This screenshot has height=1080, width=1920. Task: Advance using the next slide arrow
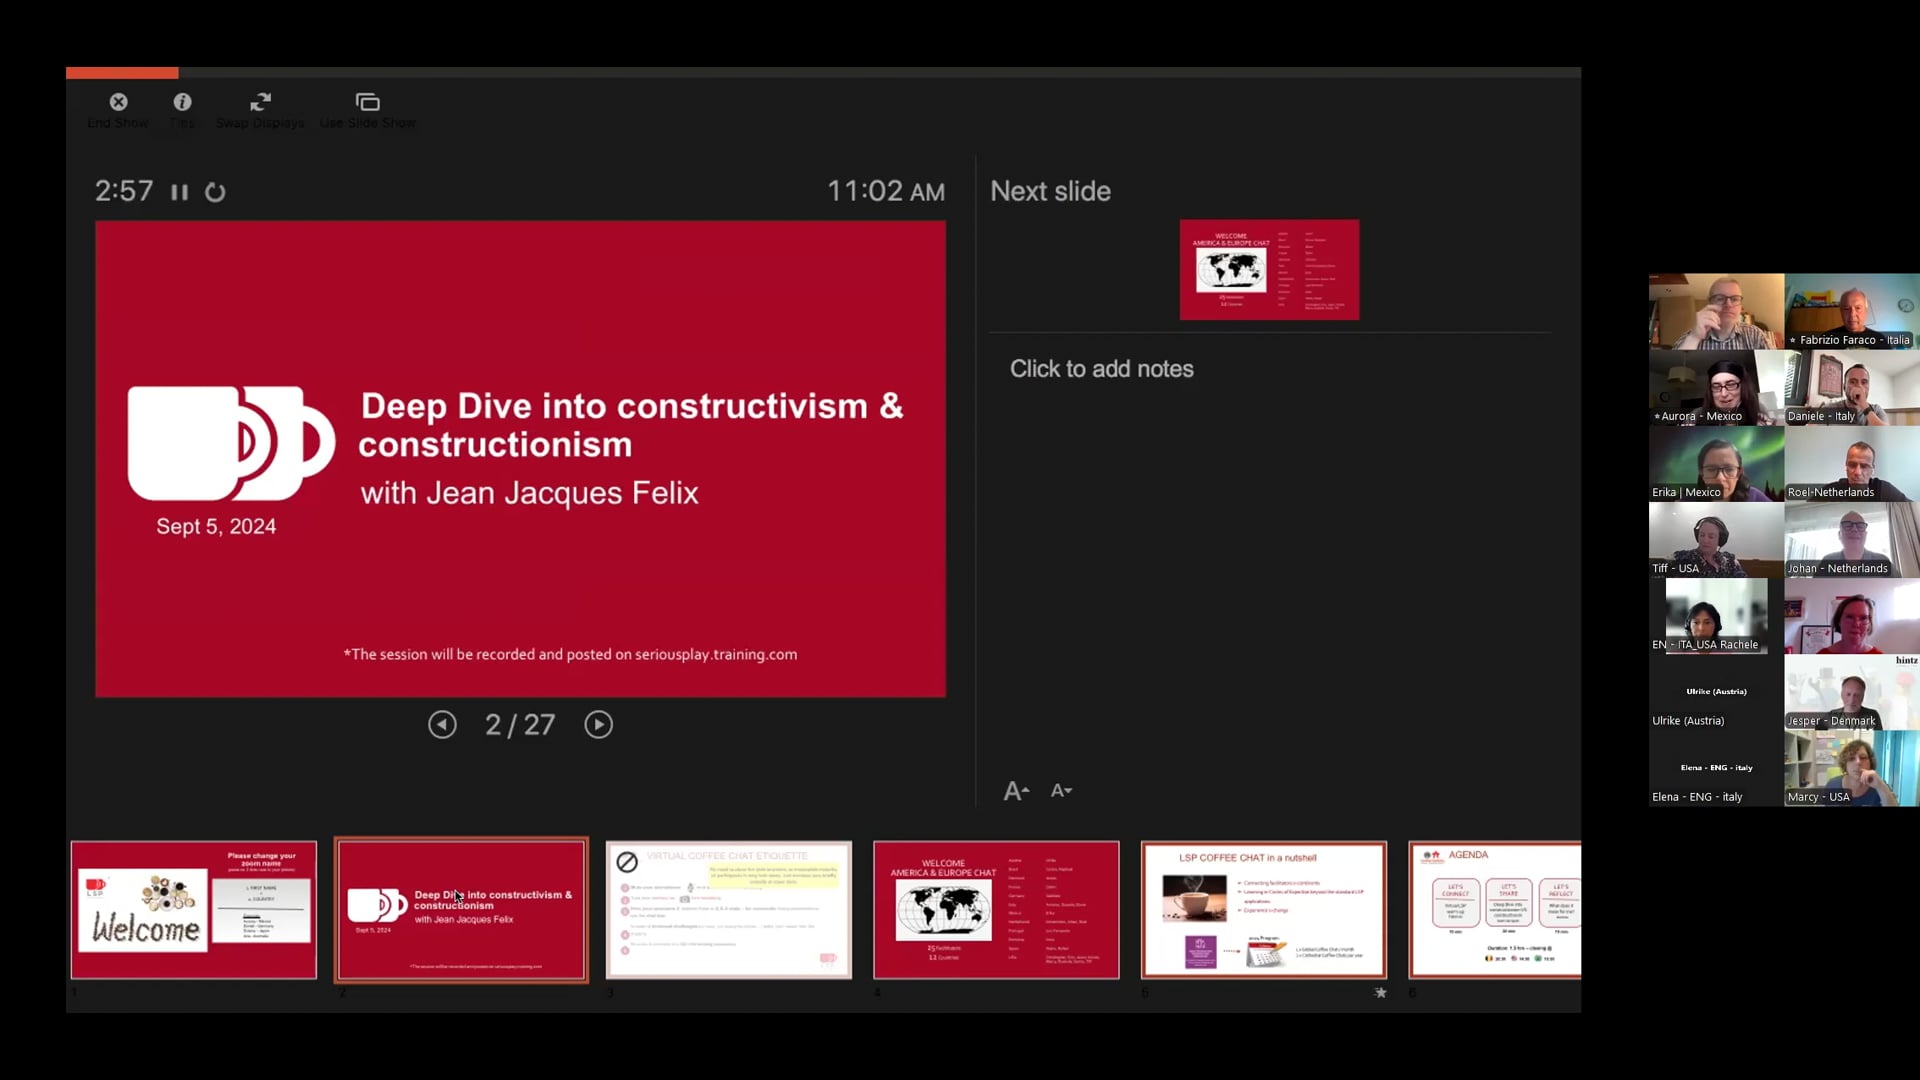pyautogui.click(x=597, y=724)
